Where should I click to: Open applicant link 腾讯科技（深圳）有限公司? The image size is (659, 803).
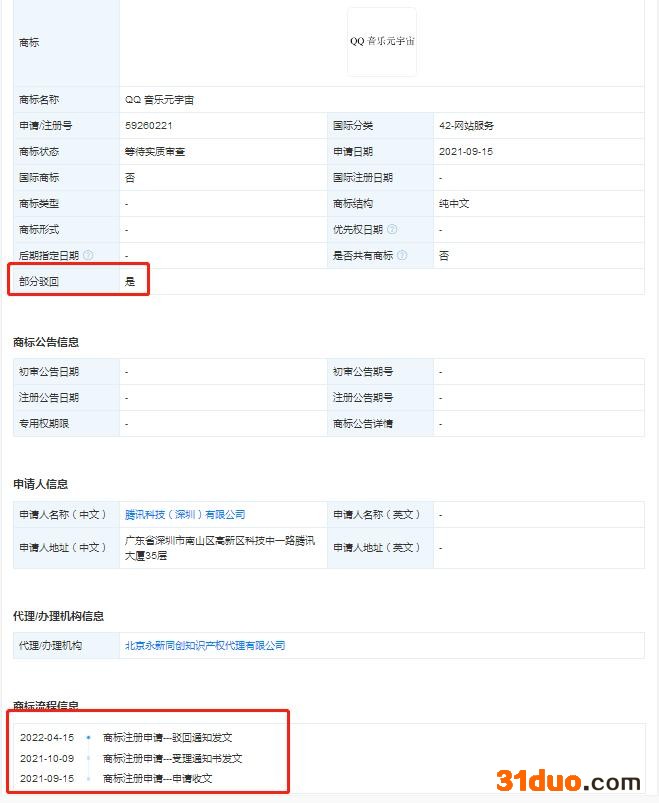(x=185, y=514)
